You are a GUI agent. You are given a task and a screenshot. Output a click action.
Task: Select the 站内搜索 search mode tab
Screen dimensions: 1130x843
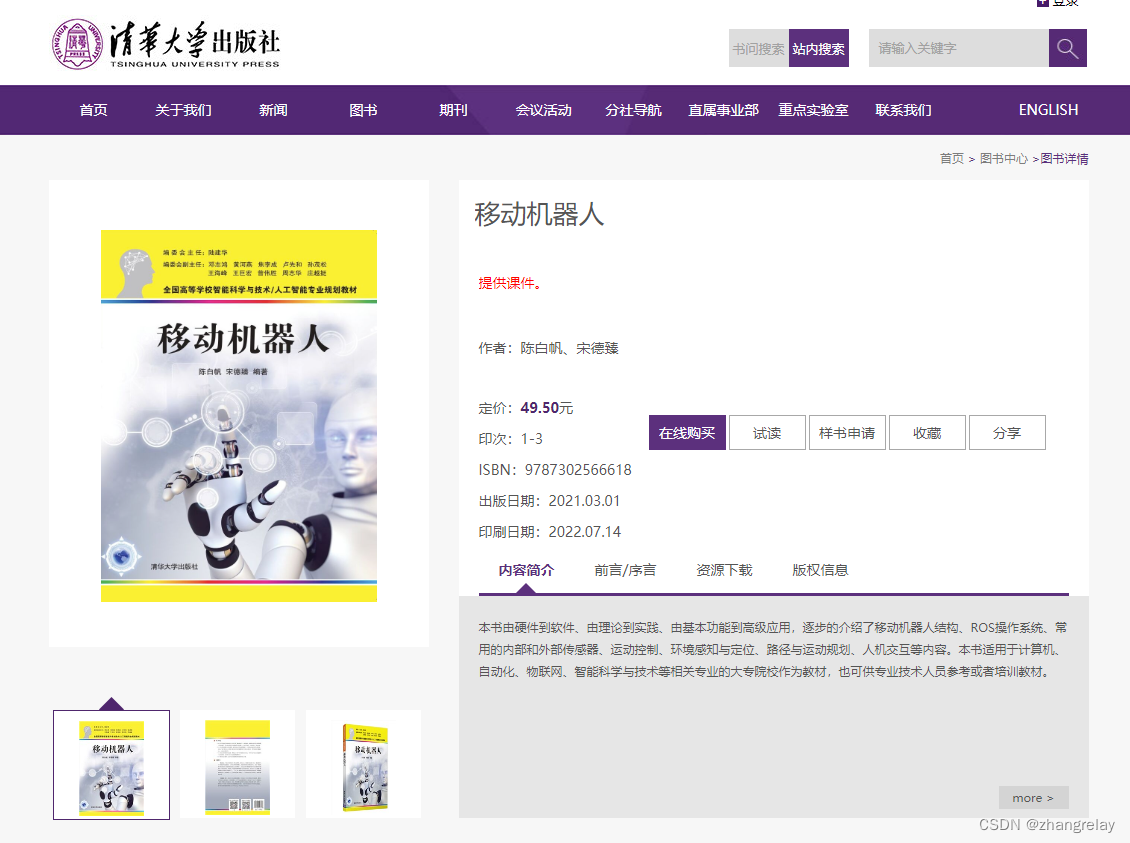point(819,48)
